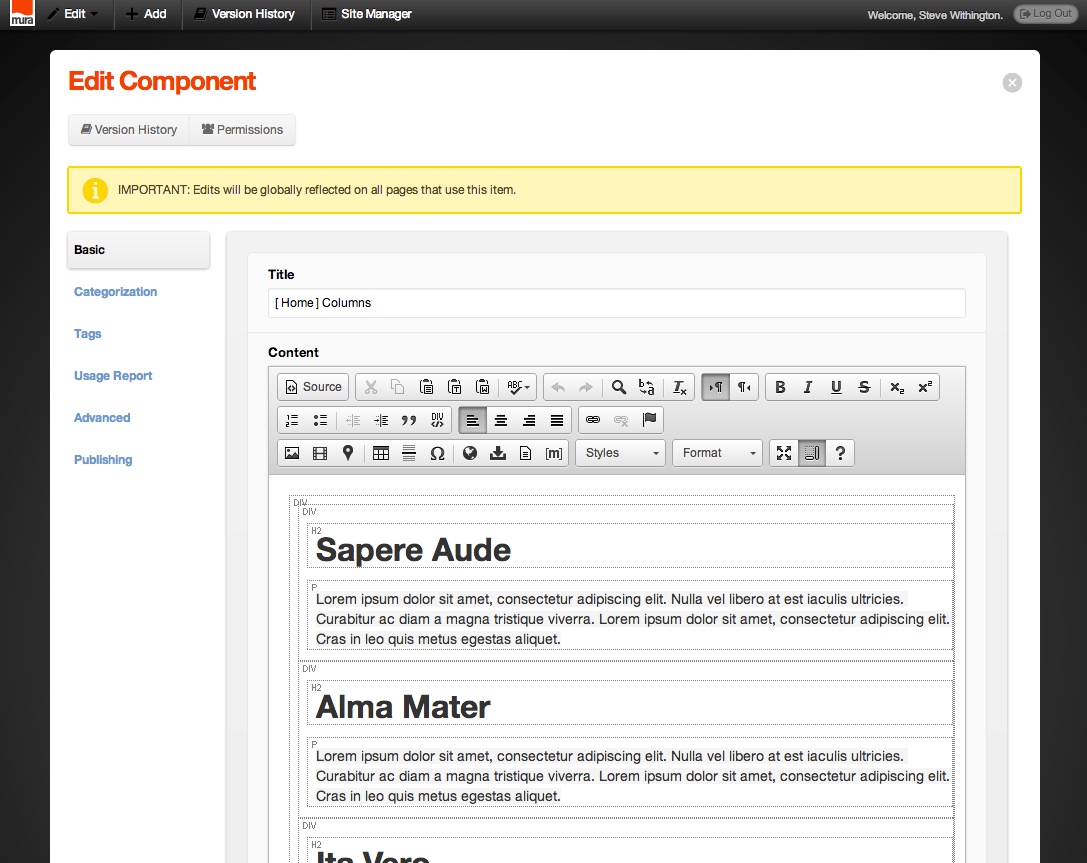Screen dimensions: 1087x863
Task: Click the Cut scissors icon
Action: tap(371, 387)
